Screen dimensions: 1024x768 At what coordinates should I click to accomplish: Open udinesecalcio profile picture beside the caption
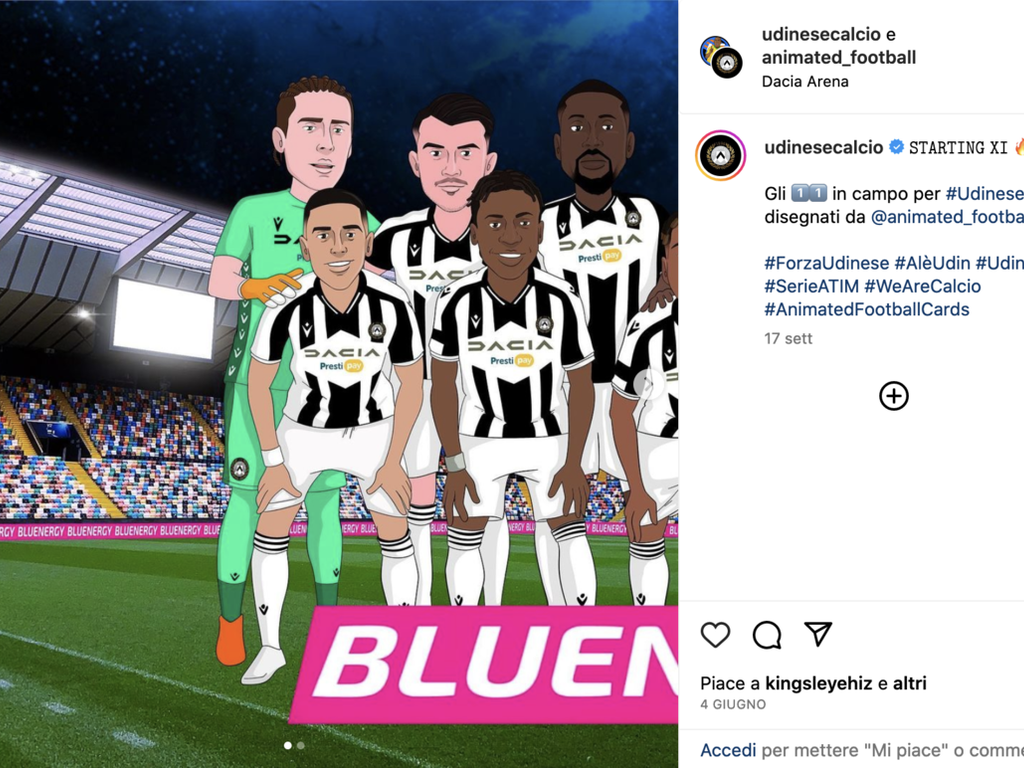[x=721, y=155]
